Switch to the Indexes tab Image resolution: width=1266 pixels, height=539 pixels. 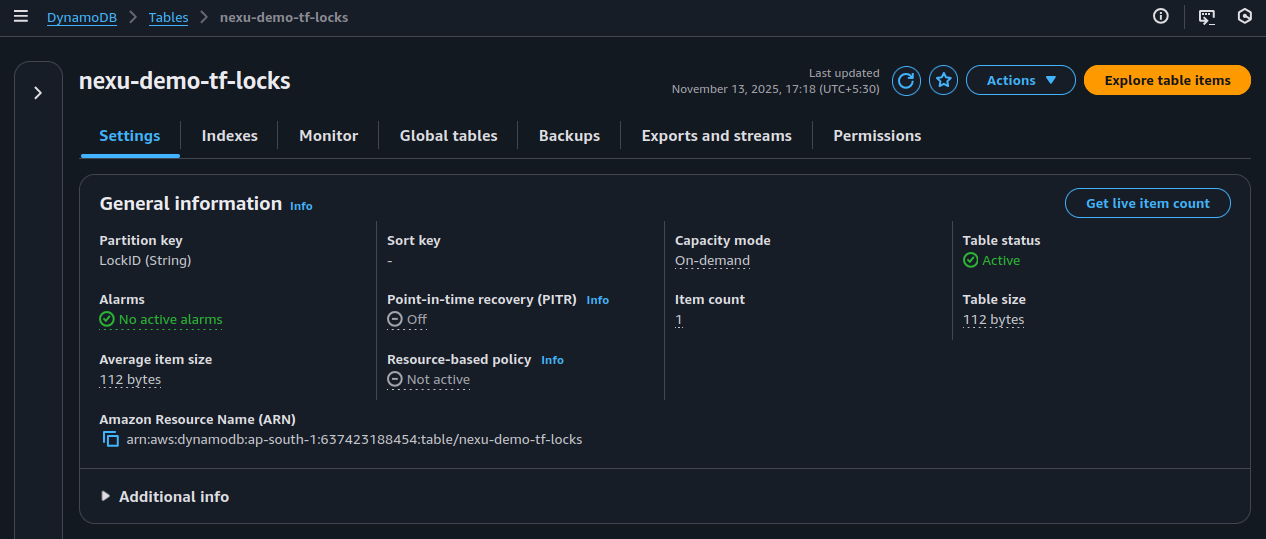(229, 136)
